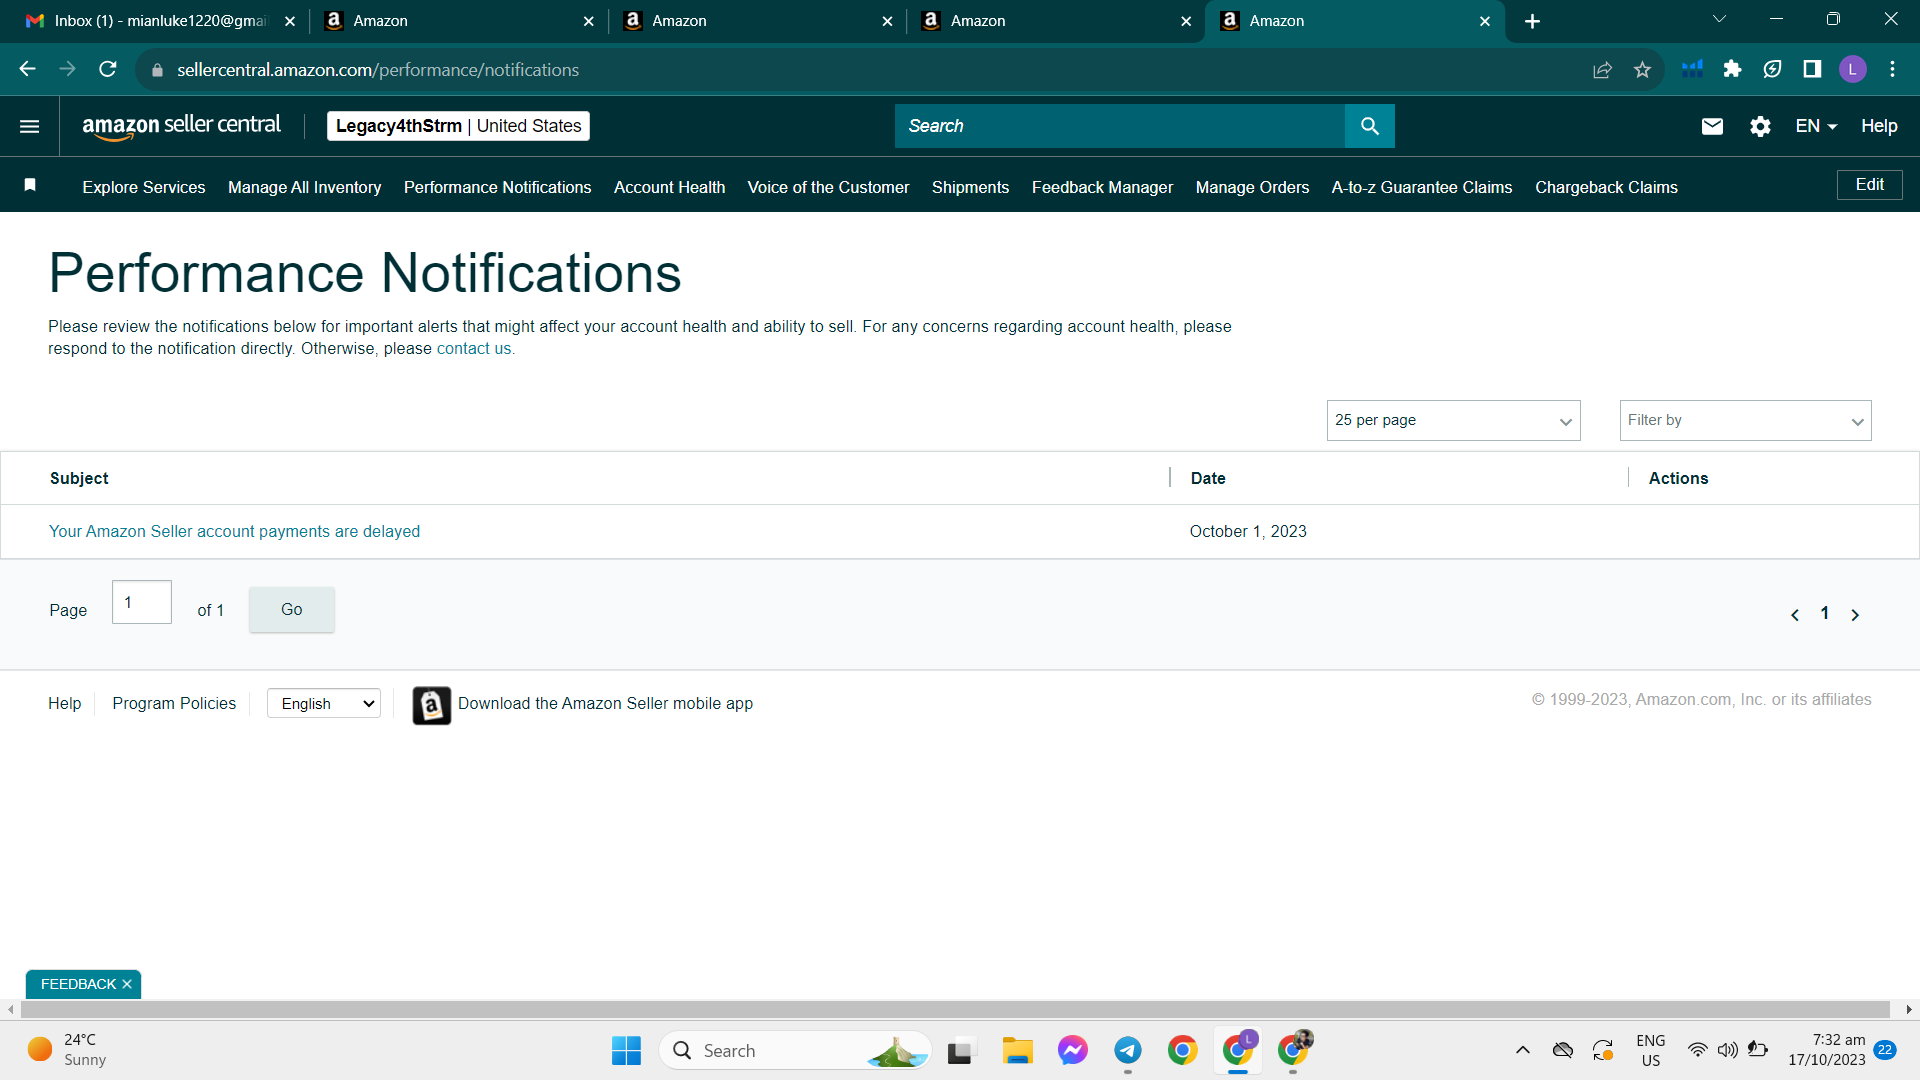This screenshot has height=1080, width=1920.
Task: Open the weather widget showing 24°C
Action: coord(67,1050)
